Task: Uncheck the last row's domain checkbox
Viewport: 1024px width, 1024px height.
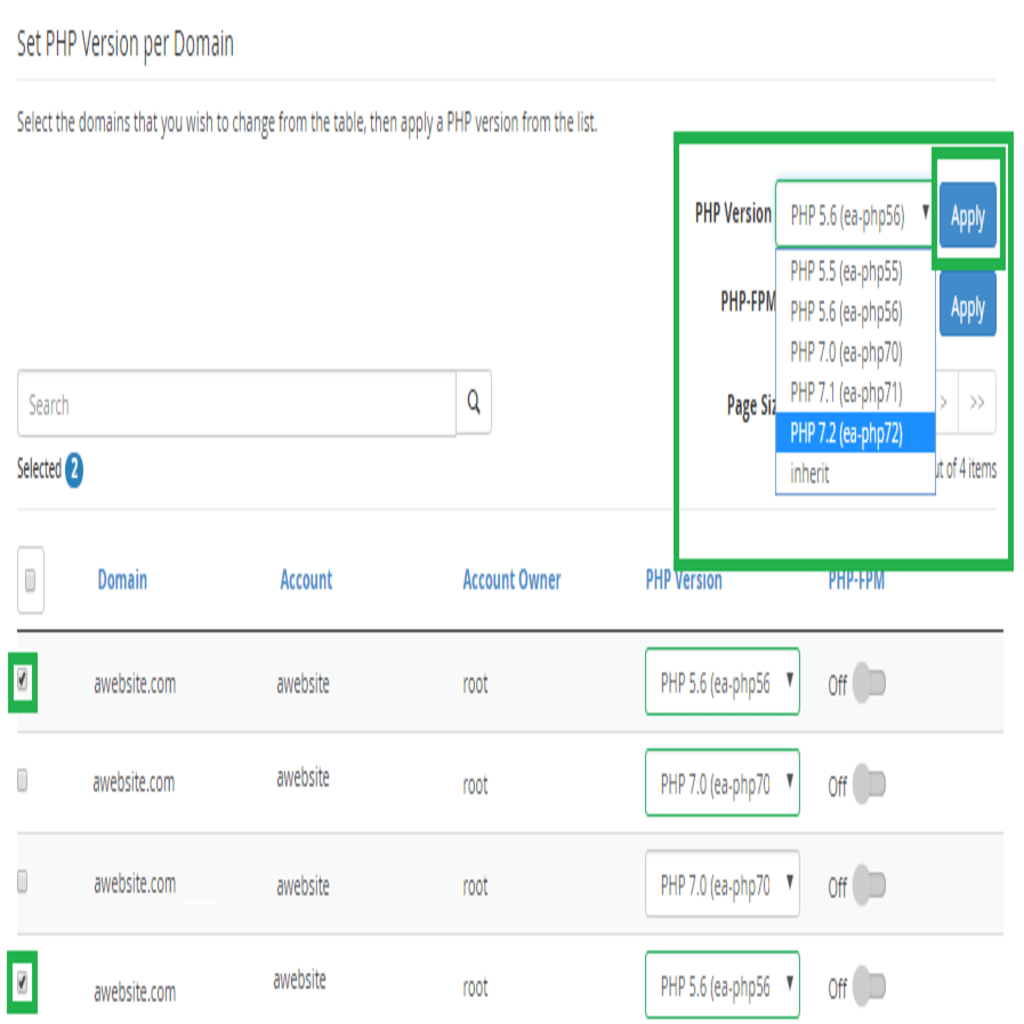Action: [x=23, y=982]
